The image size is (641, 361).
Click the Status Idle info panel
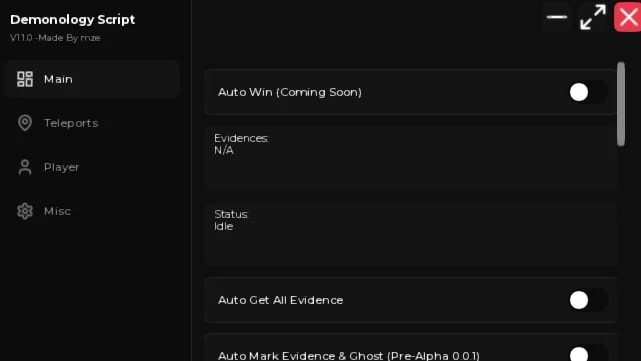click(410, 233)
